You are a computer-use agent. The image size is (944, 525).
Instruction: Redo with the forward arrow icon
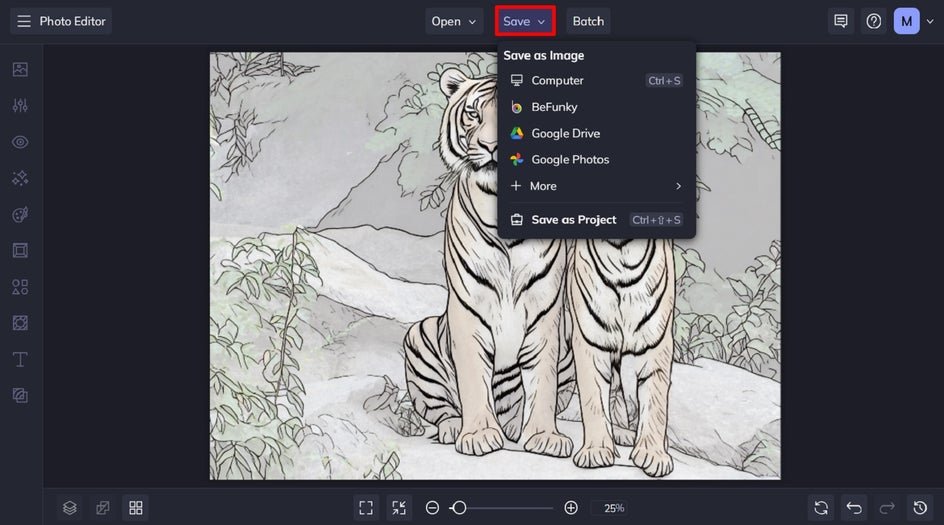click(887, 508)
